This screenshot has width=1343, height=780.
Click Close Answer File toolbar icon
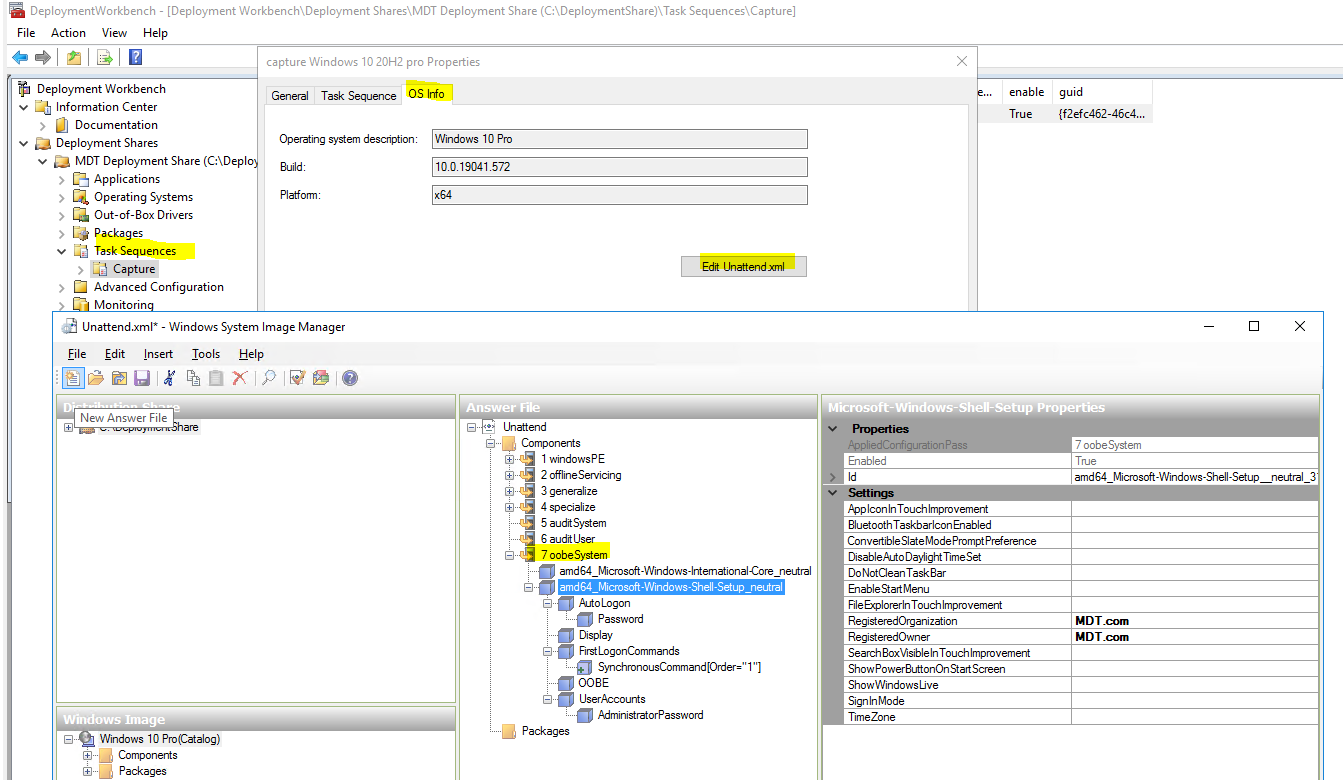coord(119,378)
